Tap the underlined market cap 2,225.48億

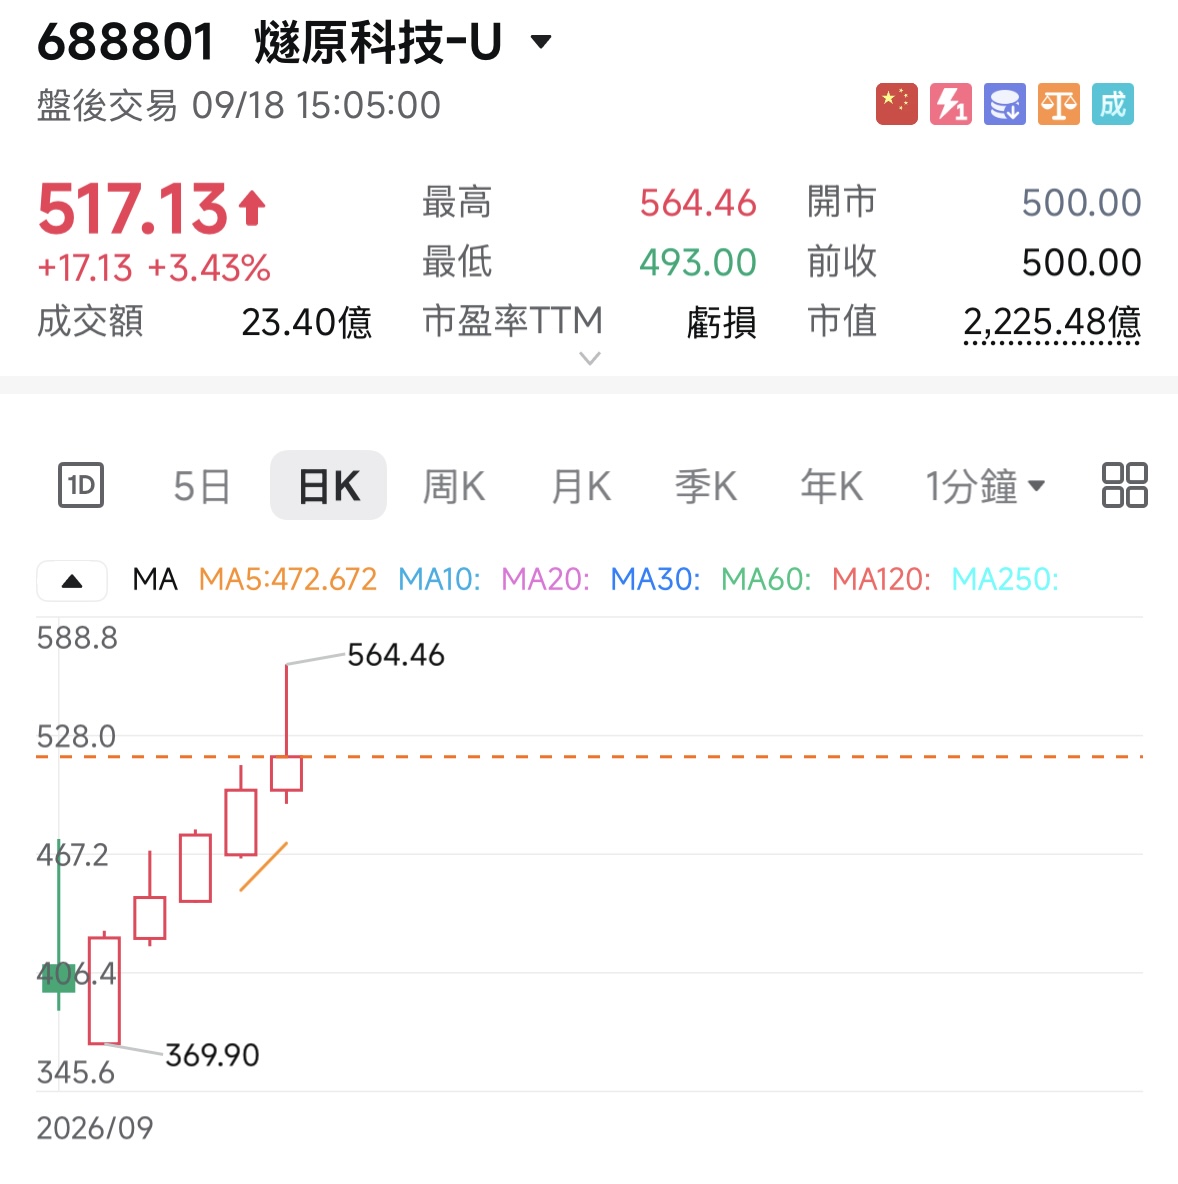[x=1052, y=322]
